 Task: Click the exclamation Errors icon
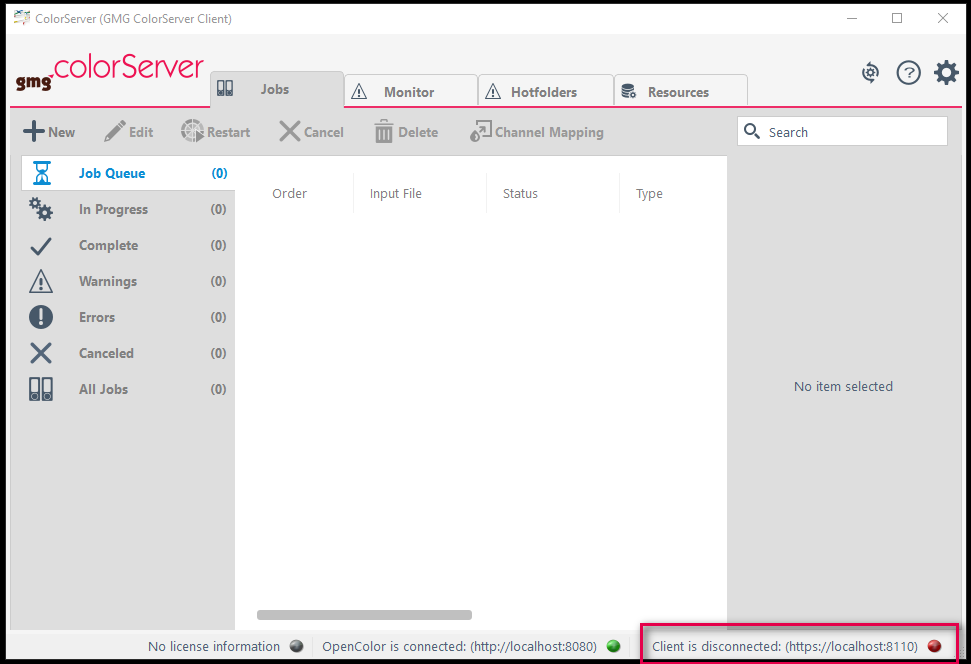(41, 317)
